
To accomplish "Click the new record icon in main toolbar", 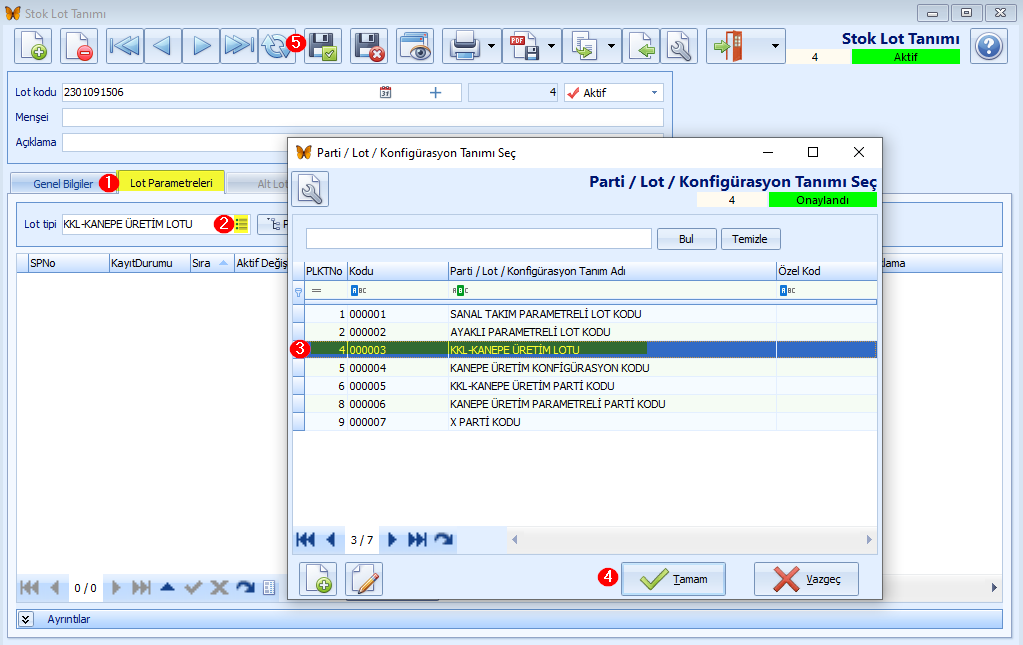I will coord(33,46).
